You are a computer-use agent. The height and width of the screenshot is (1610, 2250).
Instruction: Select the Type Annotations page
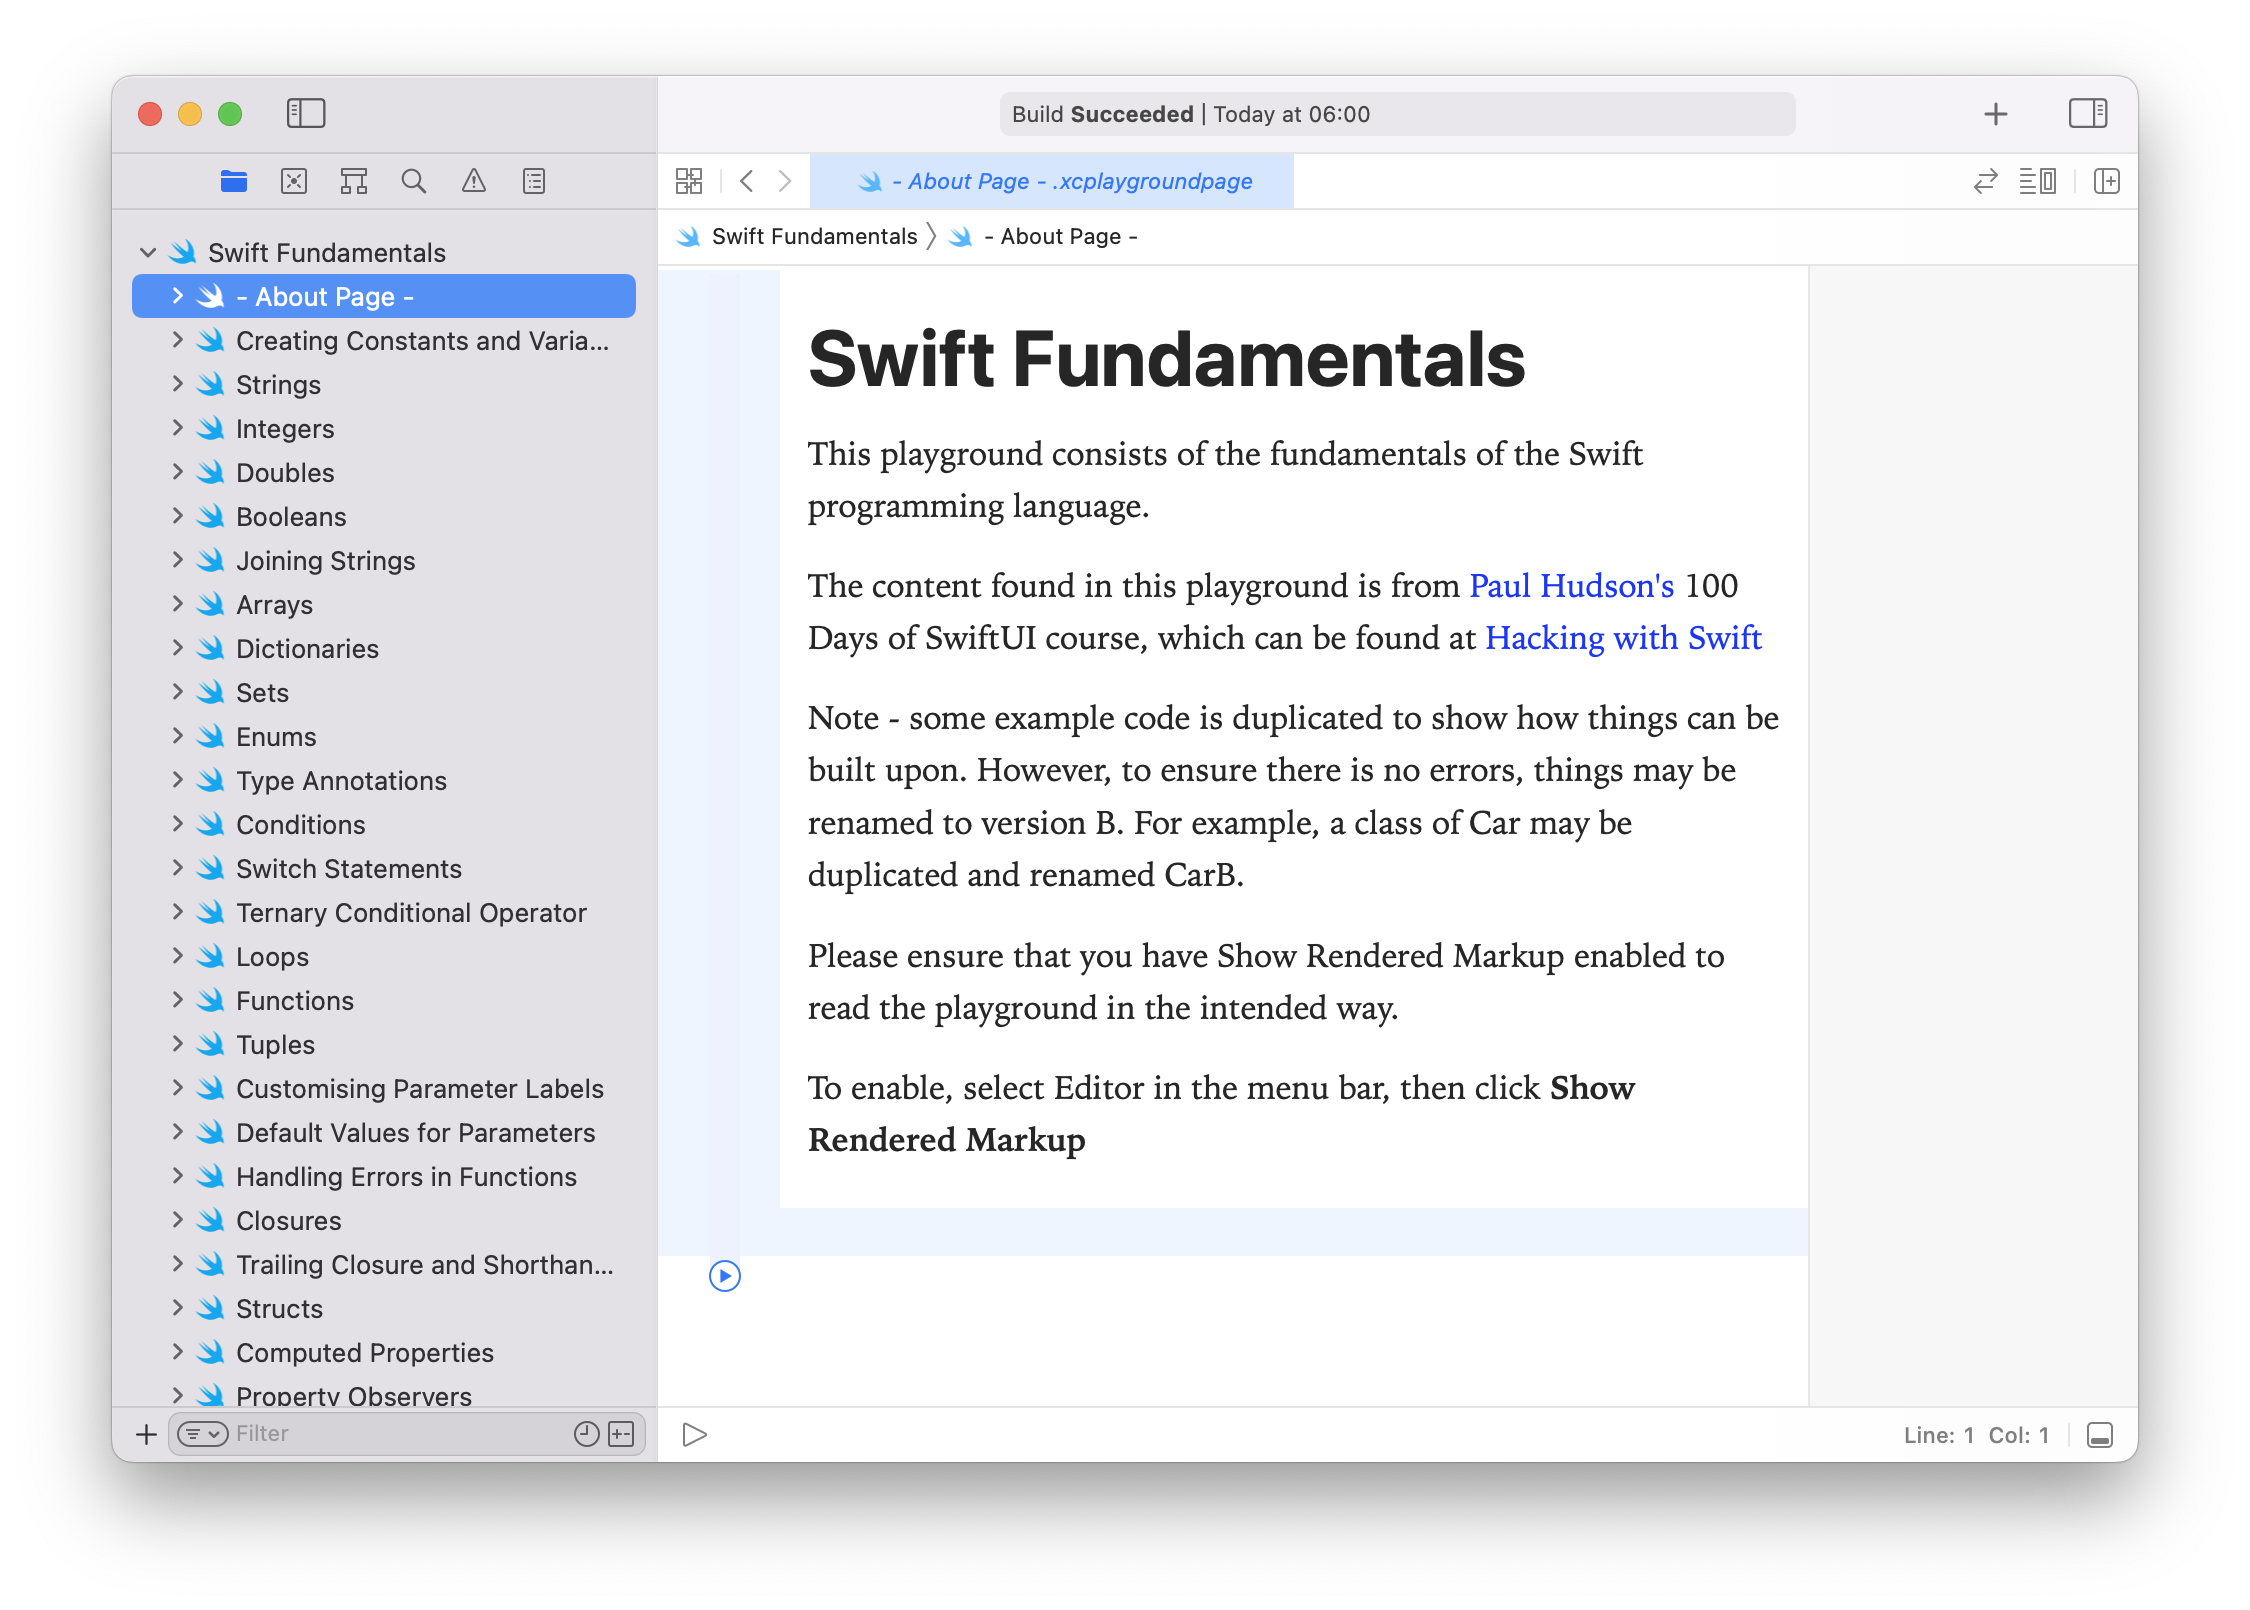click(384, 781)
